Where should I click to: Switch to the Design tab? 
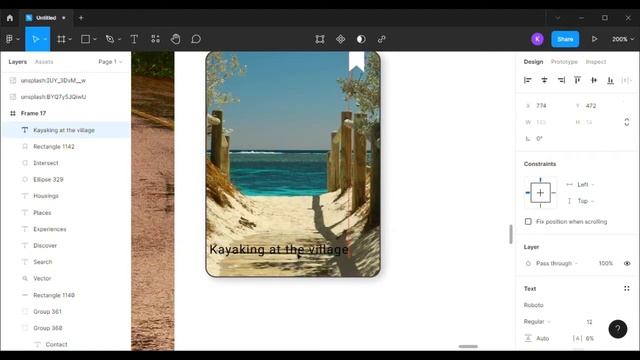pyautogui.click(x=533, y=62)
